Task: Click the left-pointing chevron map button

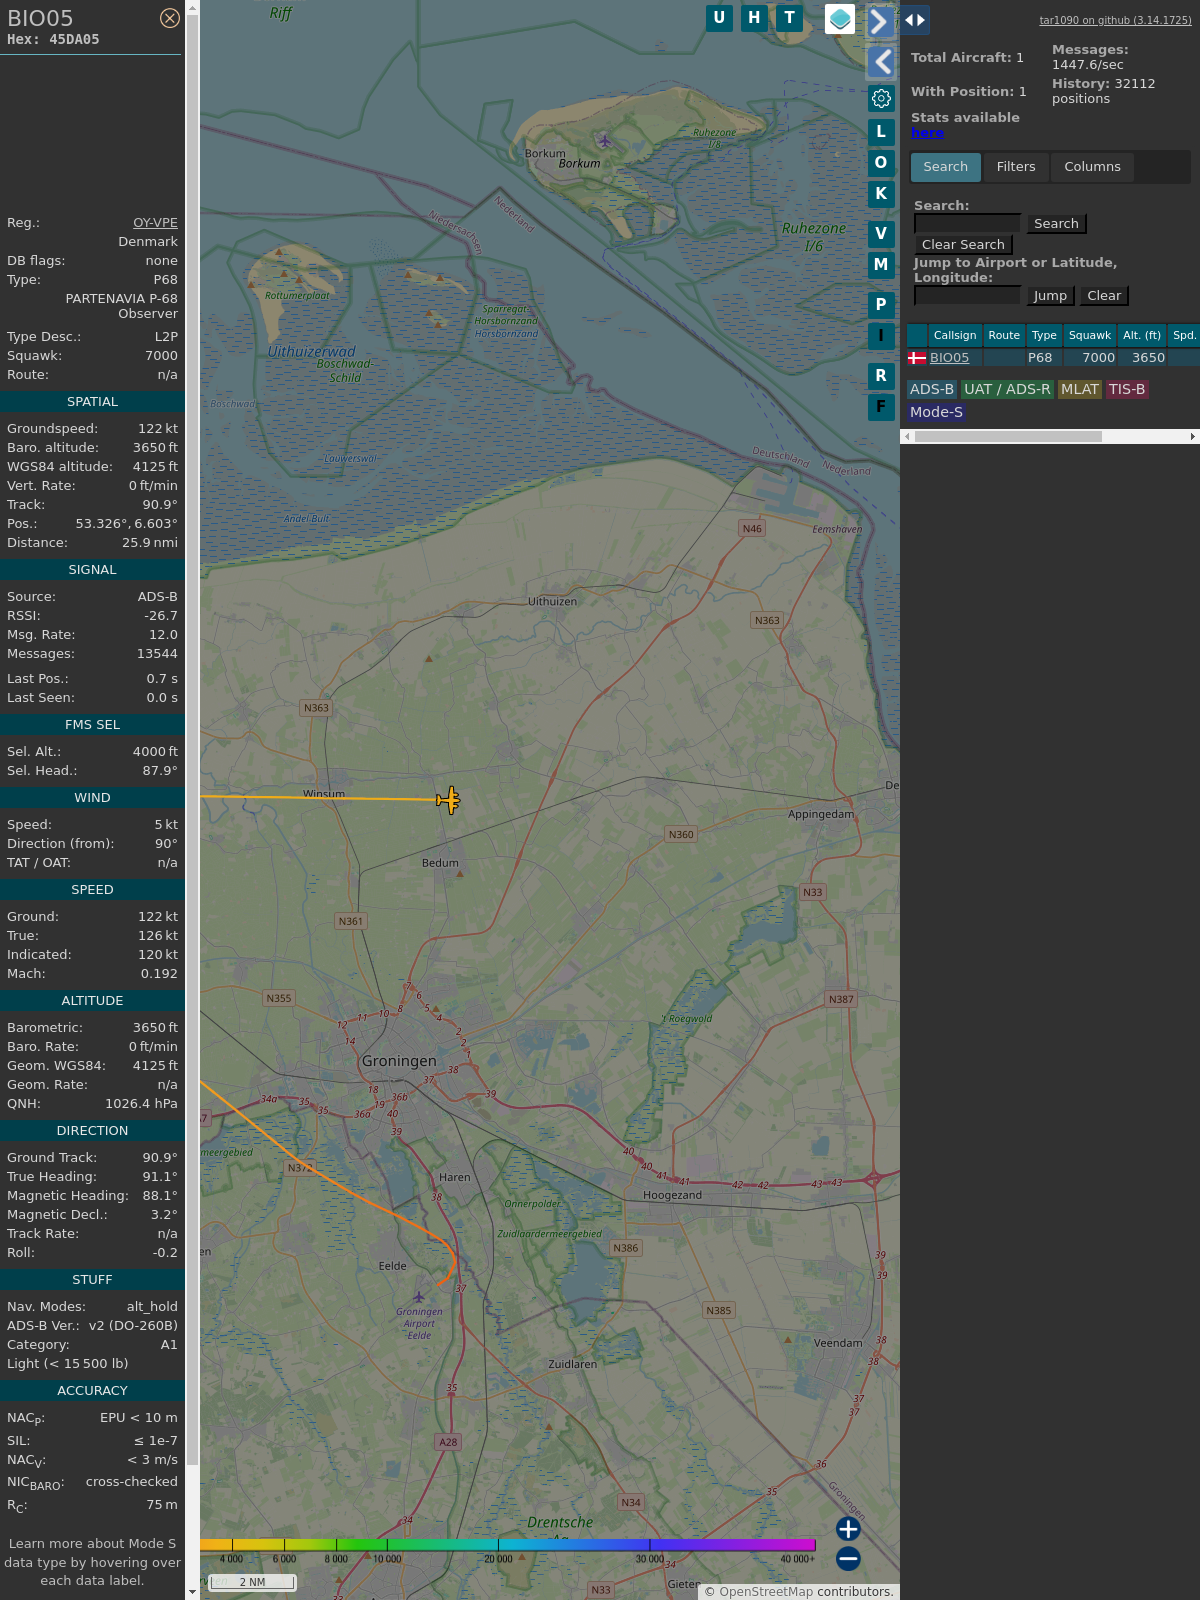Action: point(881,62)
